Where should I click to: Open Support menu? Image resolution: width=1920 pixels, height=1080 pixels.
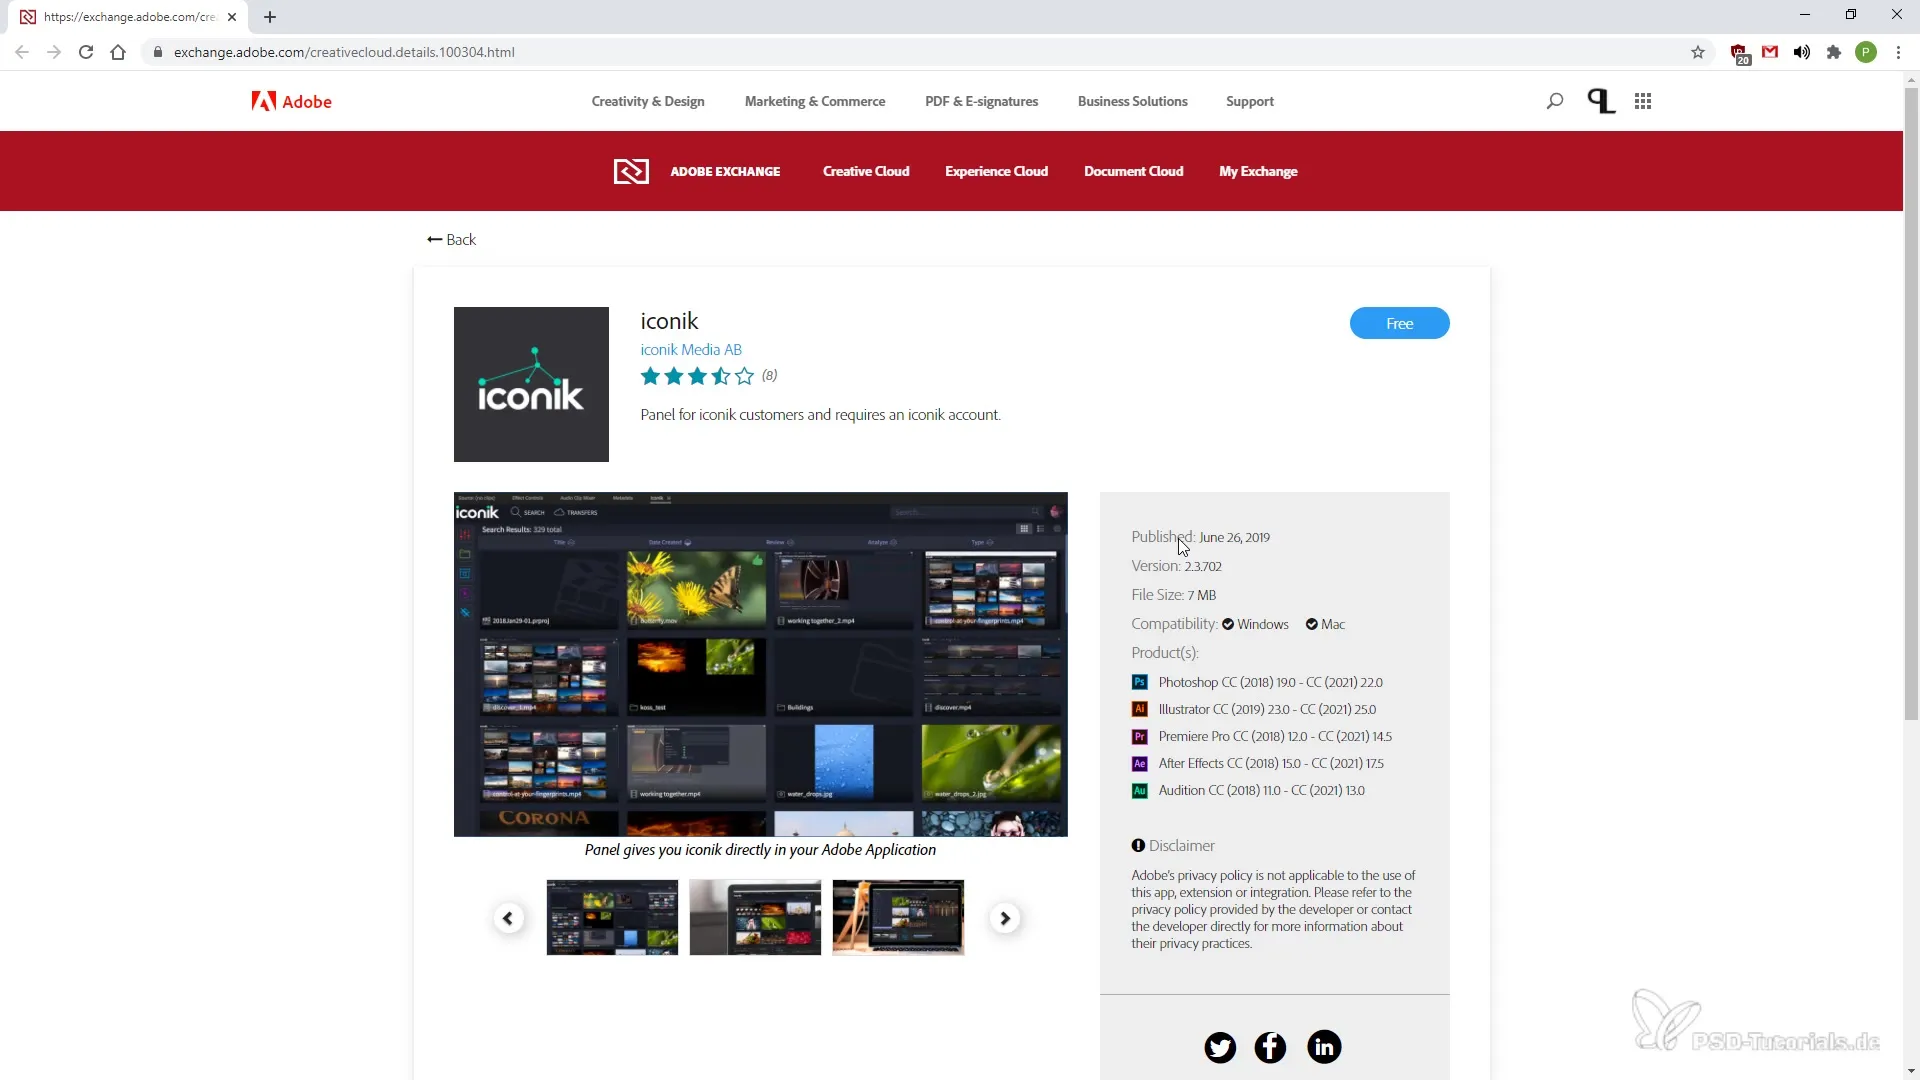point(1250,101)
